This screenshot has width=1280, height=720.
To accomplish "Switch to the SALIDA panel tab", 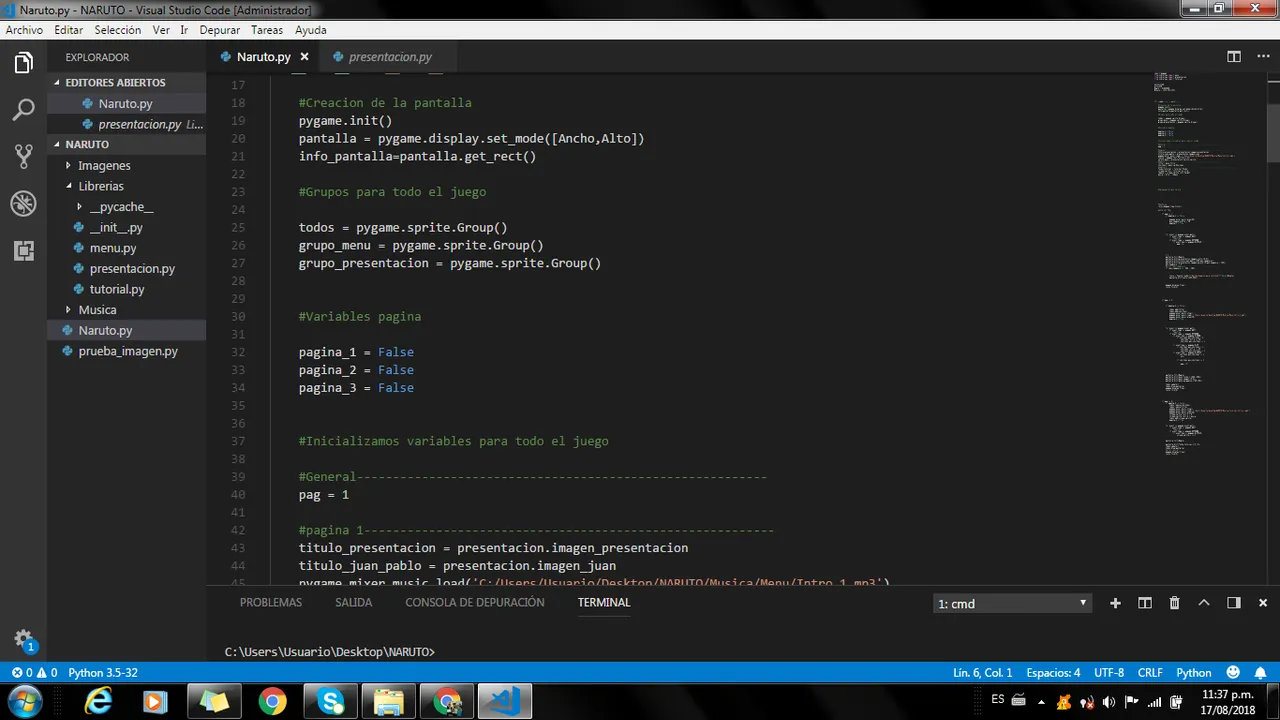I will [x=354, y=603].
